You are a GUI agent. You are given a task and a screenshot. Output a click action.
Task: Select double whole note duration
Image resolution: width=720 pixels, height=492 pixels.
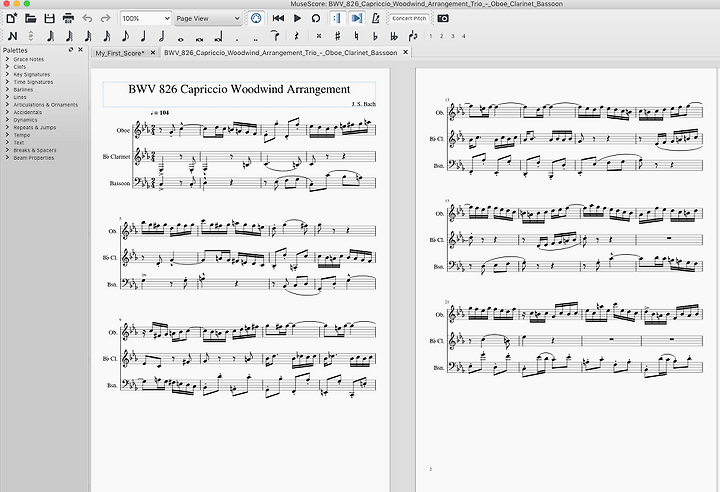click(199, 39)
